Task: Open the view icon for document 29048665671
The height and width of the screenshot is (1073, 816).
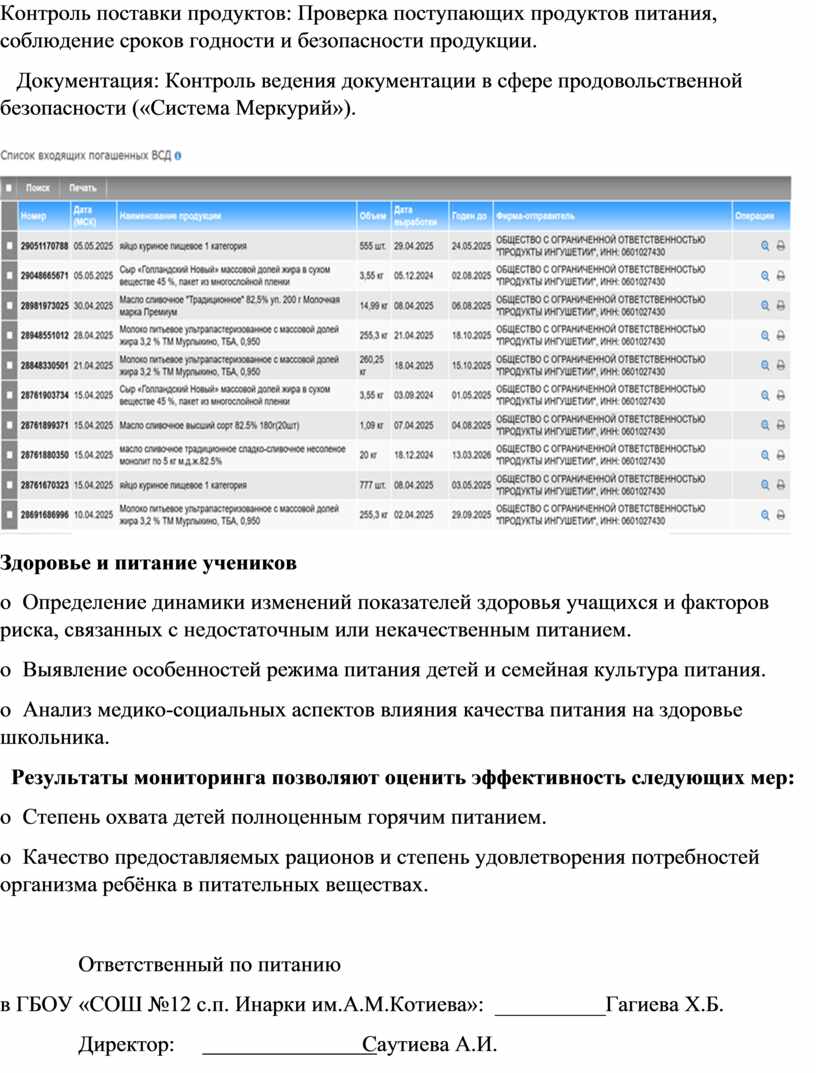Action: pos(765,275)
